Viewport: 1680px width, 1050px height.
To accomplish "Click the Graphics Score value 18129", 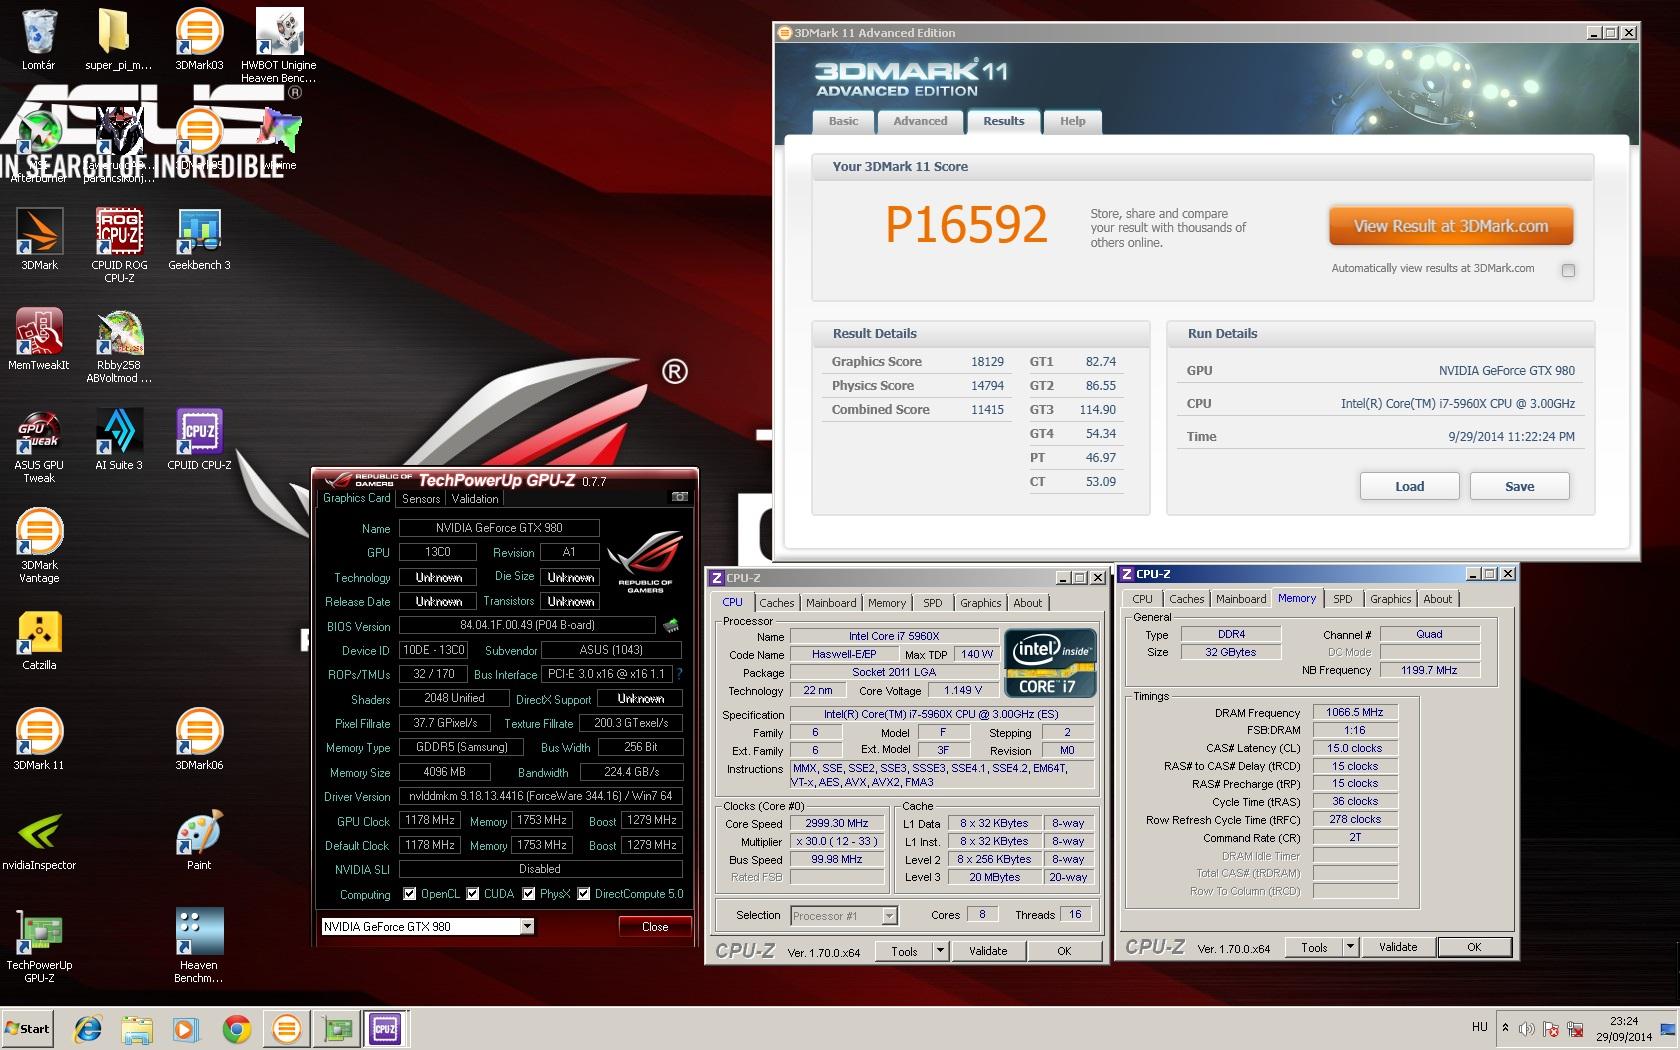I will pyautogui.click(x=987, y=362).
